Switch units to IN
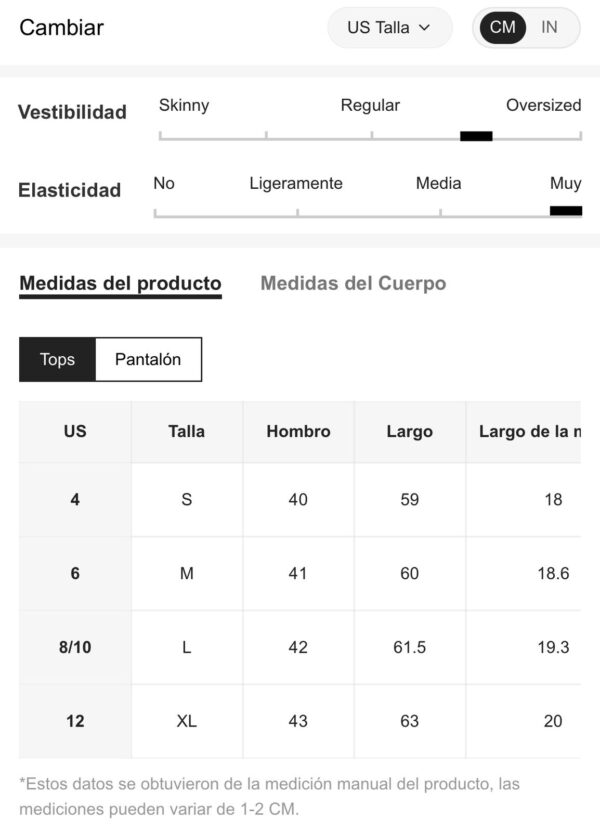This screenshot has height=832, width=600. pyautogui.click(x=549, y=27)
